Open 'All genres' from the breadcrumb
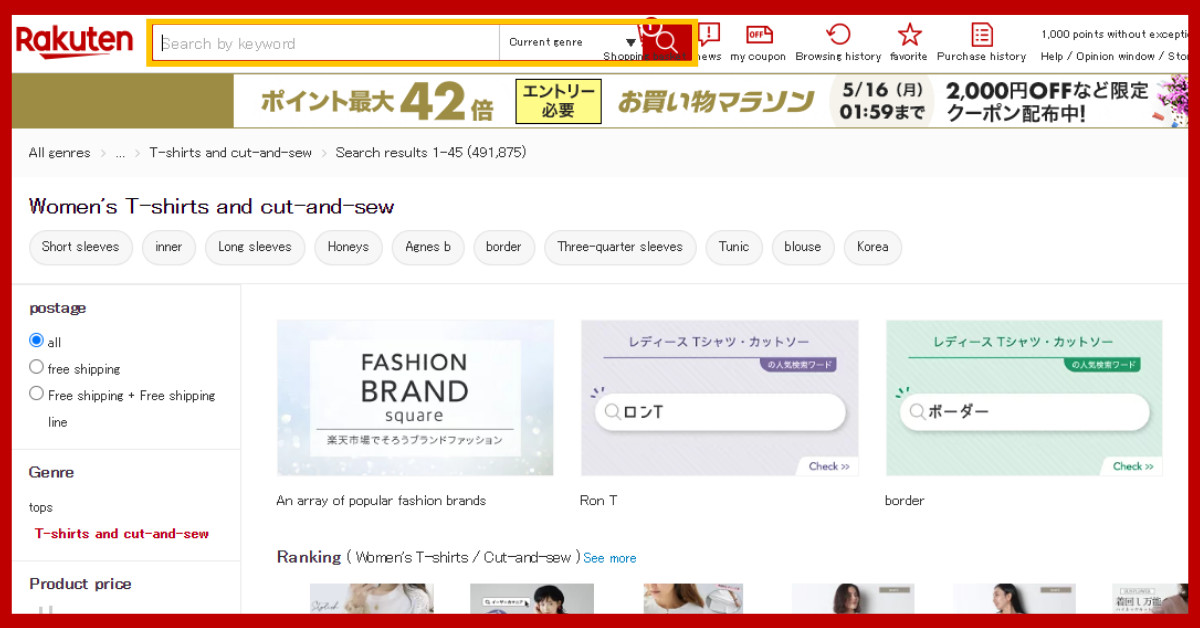 click(59, 152)
